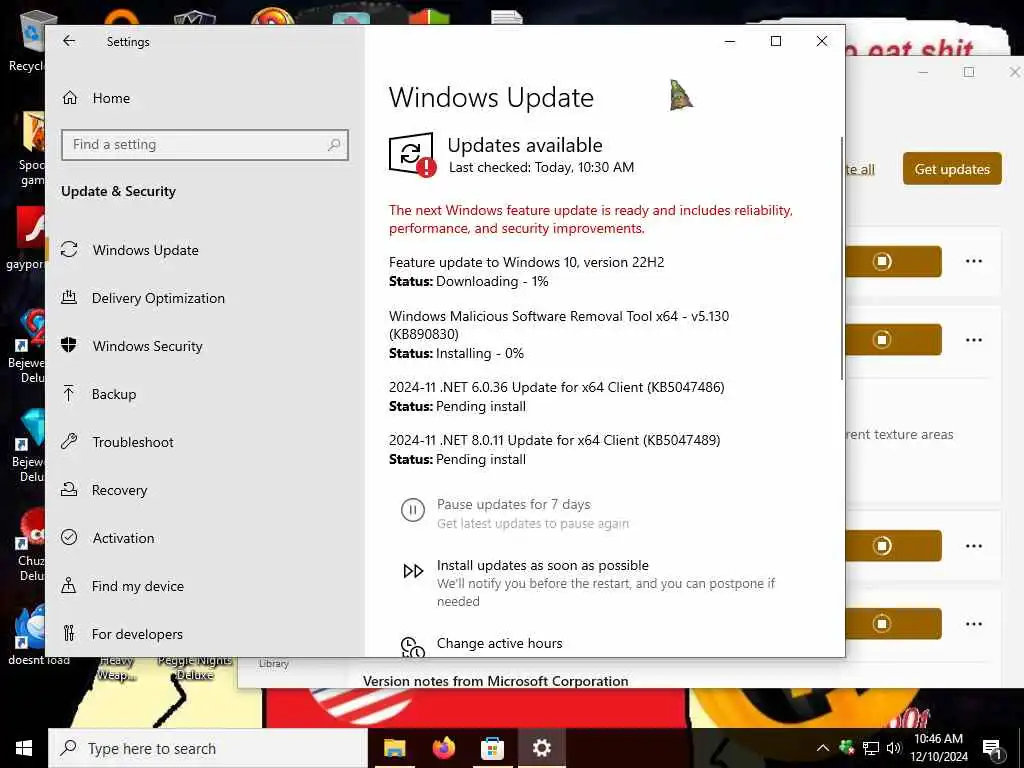
Task: Click the Activation checkmark circle icon
Action: (69, 537)
